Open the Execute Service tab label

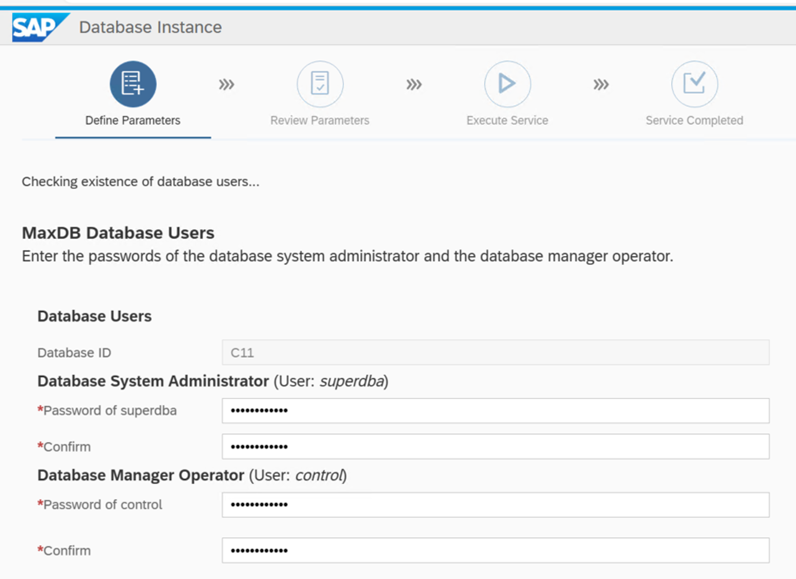point(507,121)
